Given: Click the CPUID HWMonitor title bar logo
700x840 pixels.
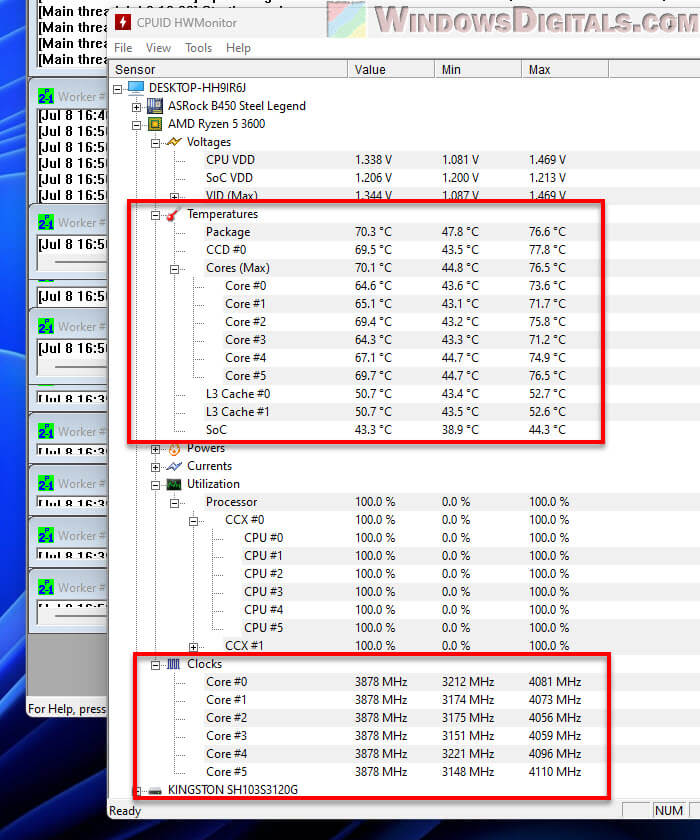Looking at the screenshot, I should tap(123, 22).
